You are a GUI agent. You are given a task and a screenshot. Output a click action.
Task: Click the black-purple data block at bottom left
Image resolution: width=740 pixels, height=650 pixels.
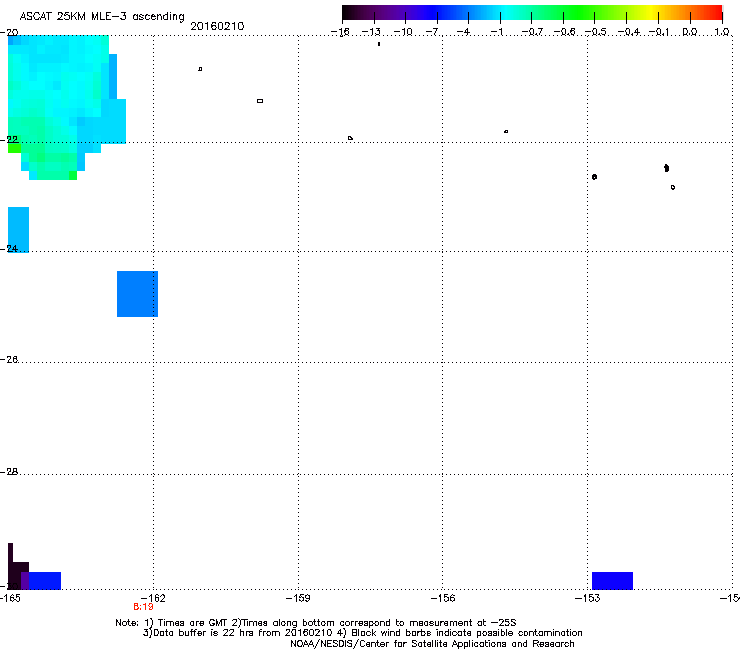[18, 575]
